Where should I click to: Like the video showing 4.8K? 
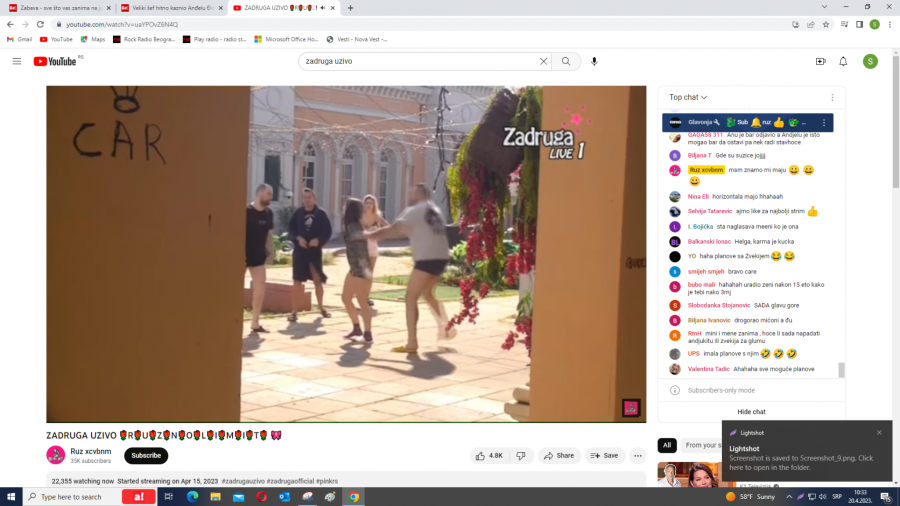pos(489,455)
